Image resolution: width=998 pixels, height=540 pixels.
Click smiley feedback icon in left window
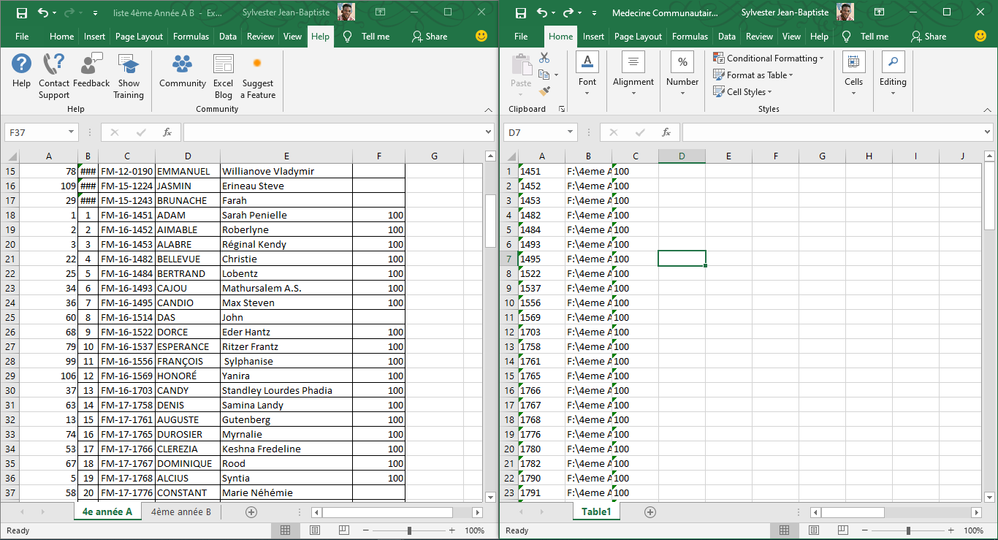[481, 36]
